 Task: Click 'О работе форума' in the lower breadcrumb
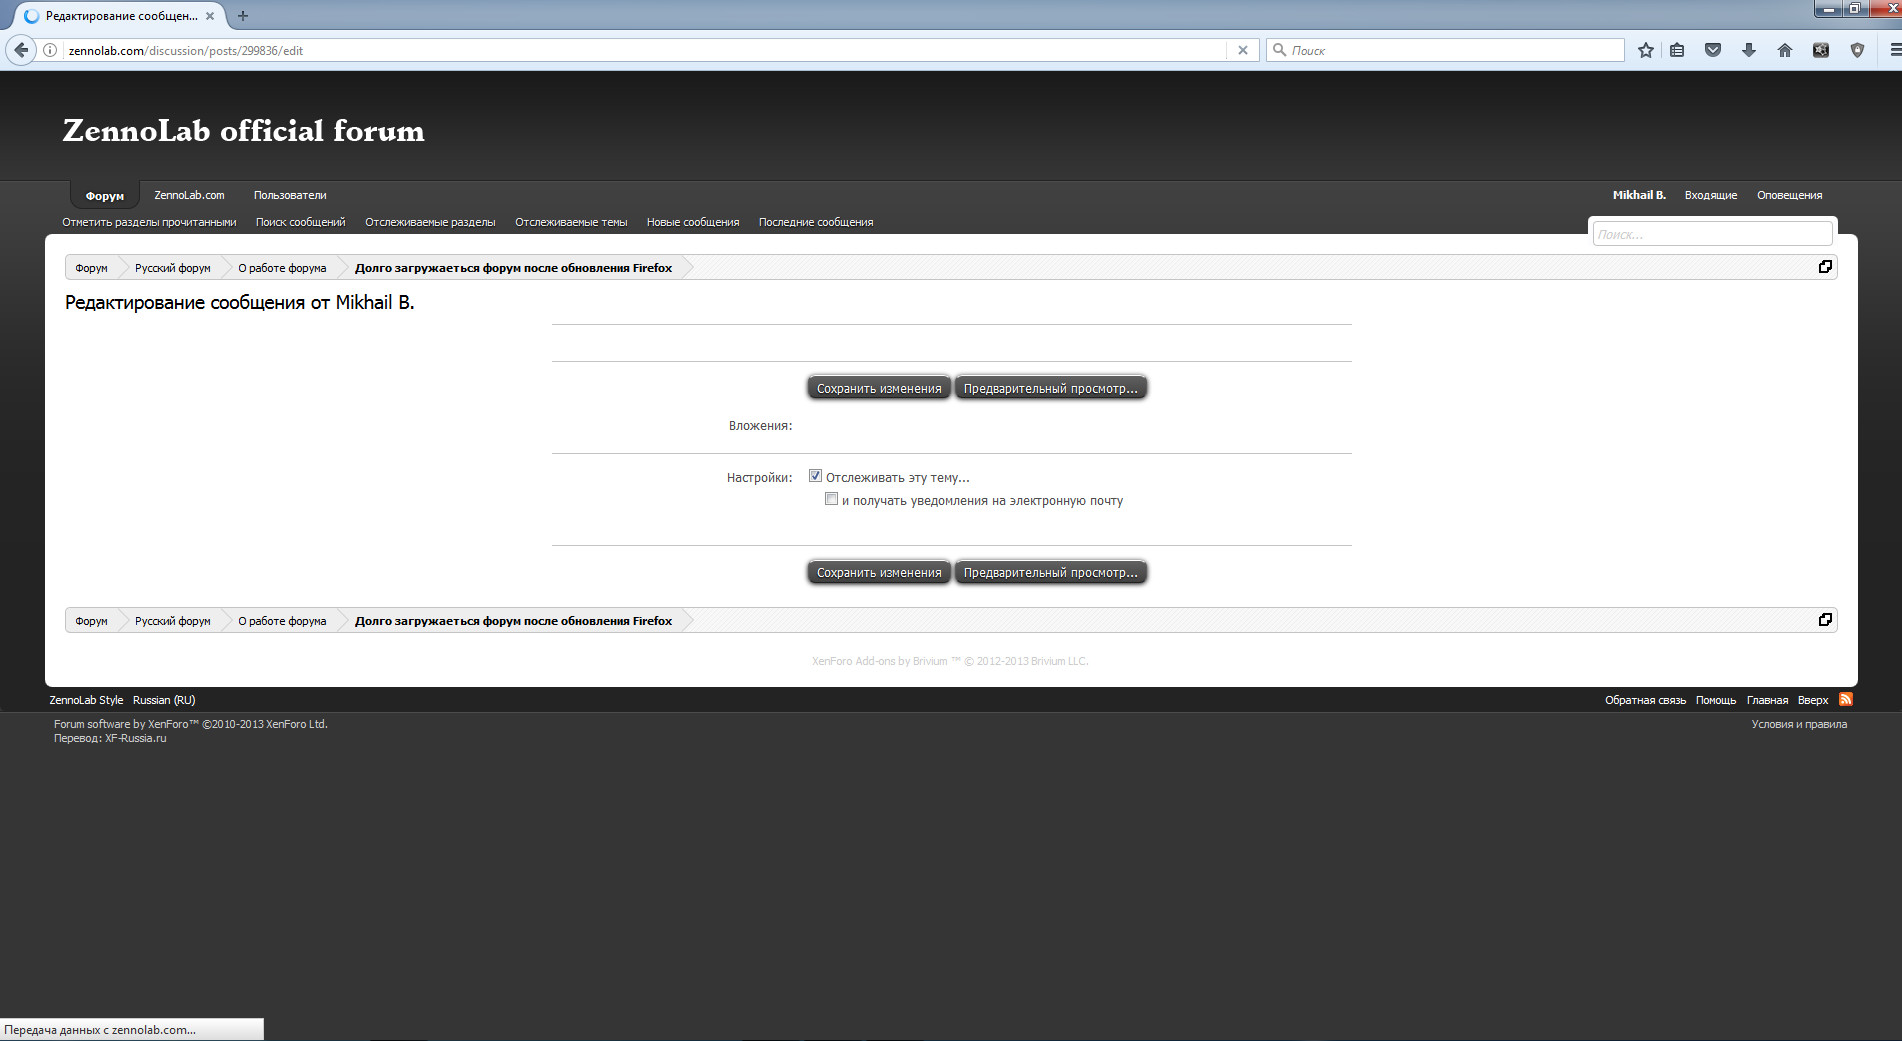(282, 621)
